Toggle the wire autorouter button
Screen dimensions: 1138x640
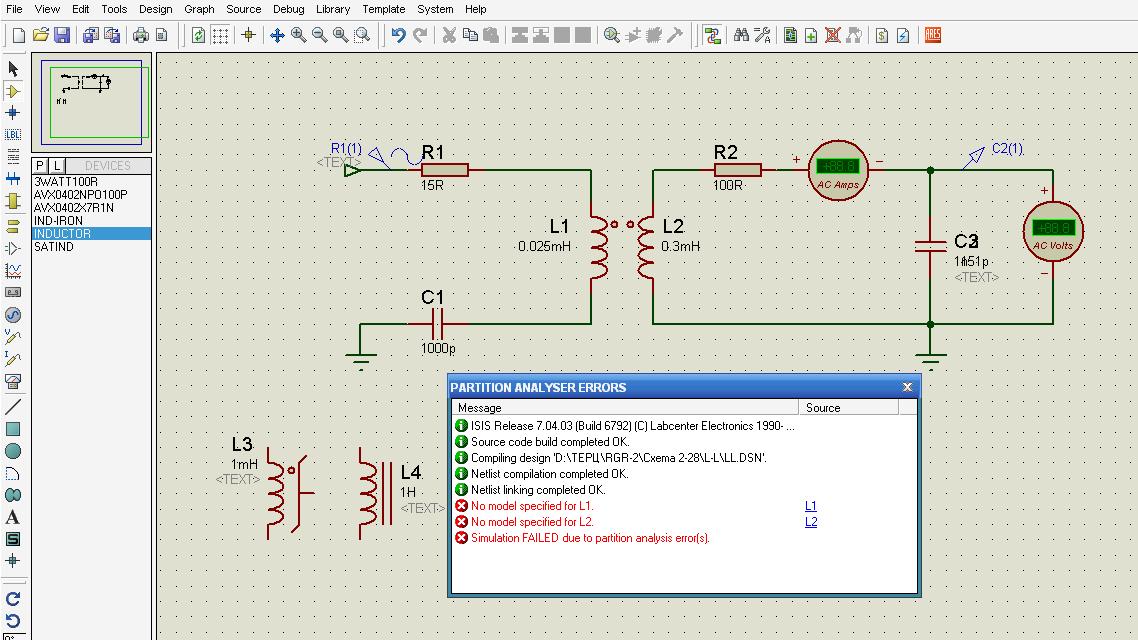712,35
